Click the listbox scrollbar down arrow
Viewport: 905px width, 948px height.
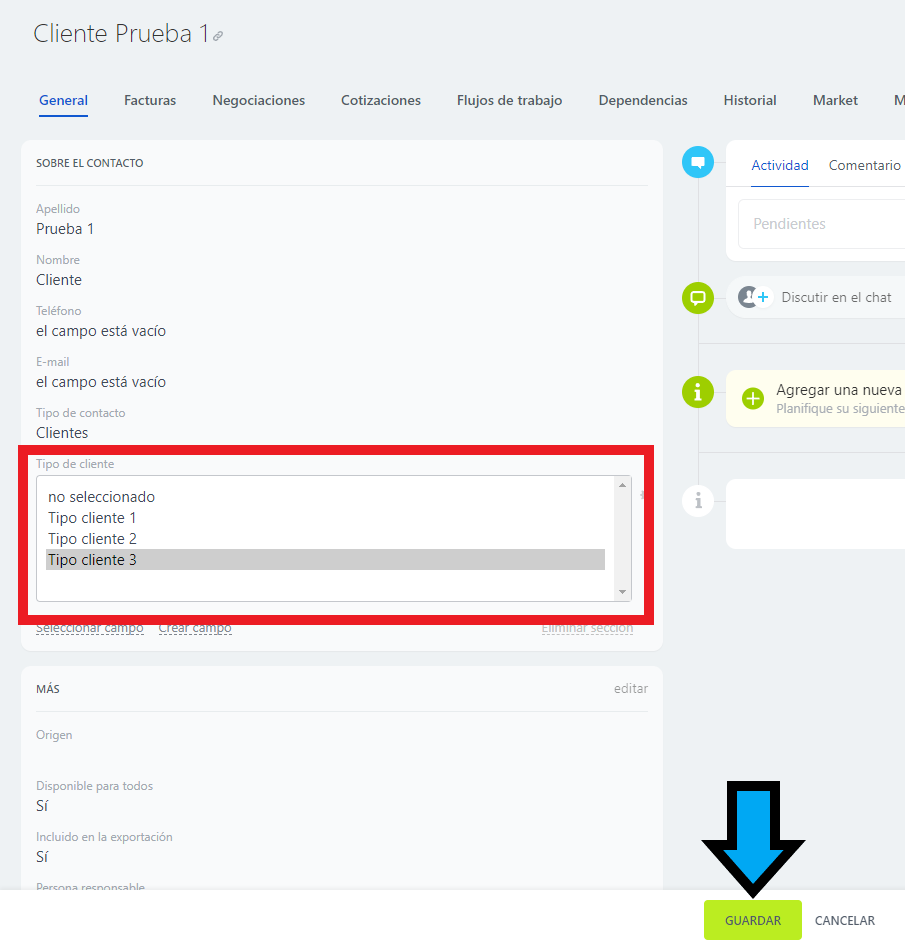click(x=623, y=592)
